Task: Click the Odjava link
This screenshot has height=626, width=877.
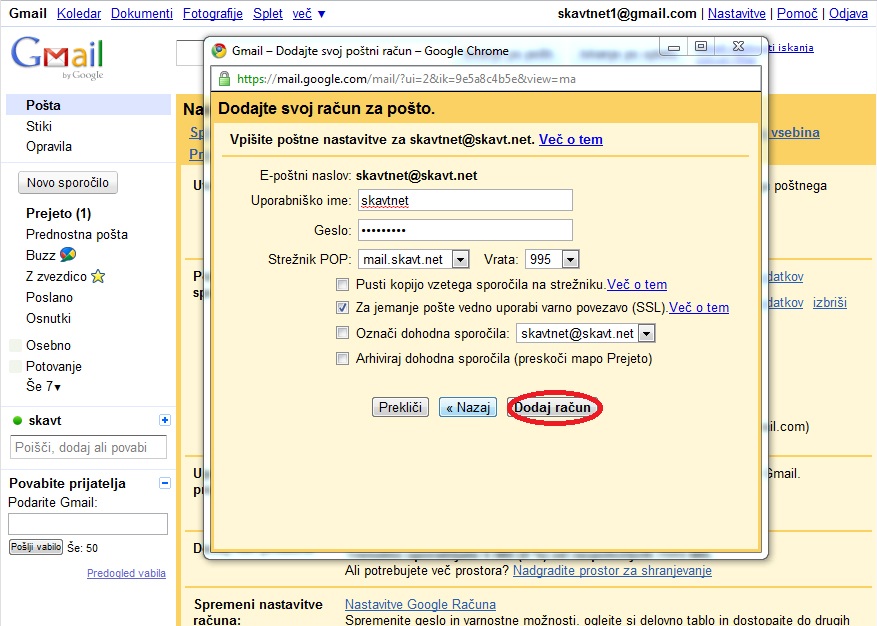Action: click(x=848, y=13)
